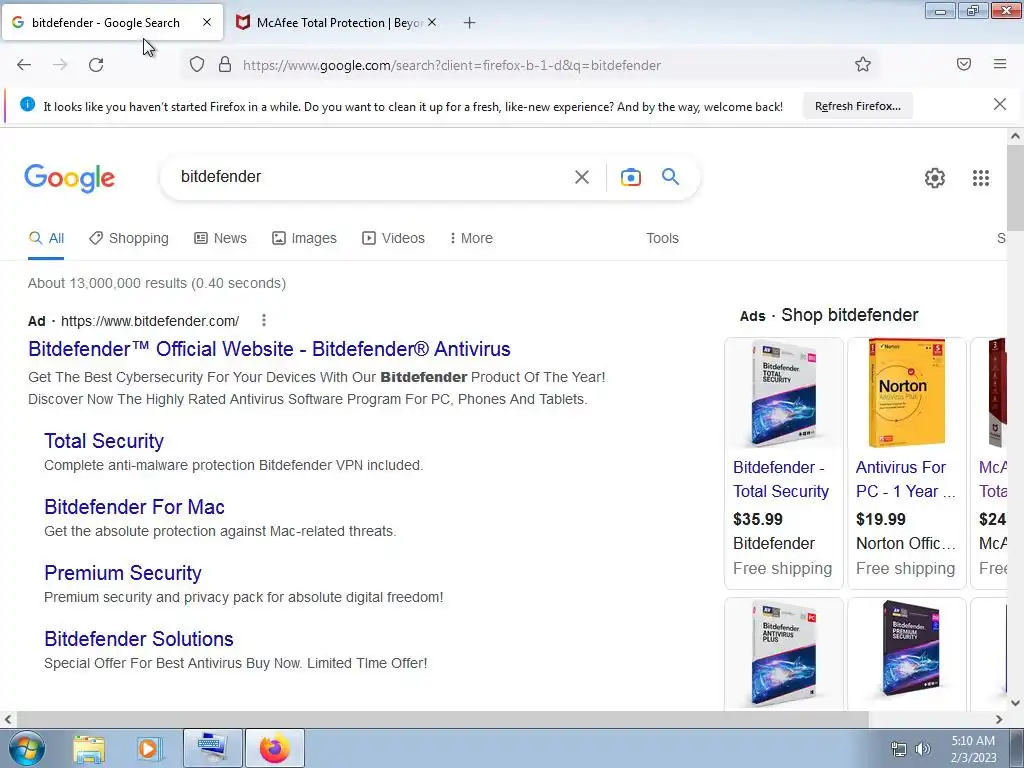The width and height of the screenshot is (1024, 768).
Task: Click the Bitdefender - Total Security product title
Action: pyautogui.click(x=781, y=479)
